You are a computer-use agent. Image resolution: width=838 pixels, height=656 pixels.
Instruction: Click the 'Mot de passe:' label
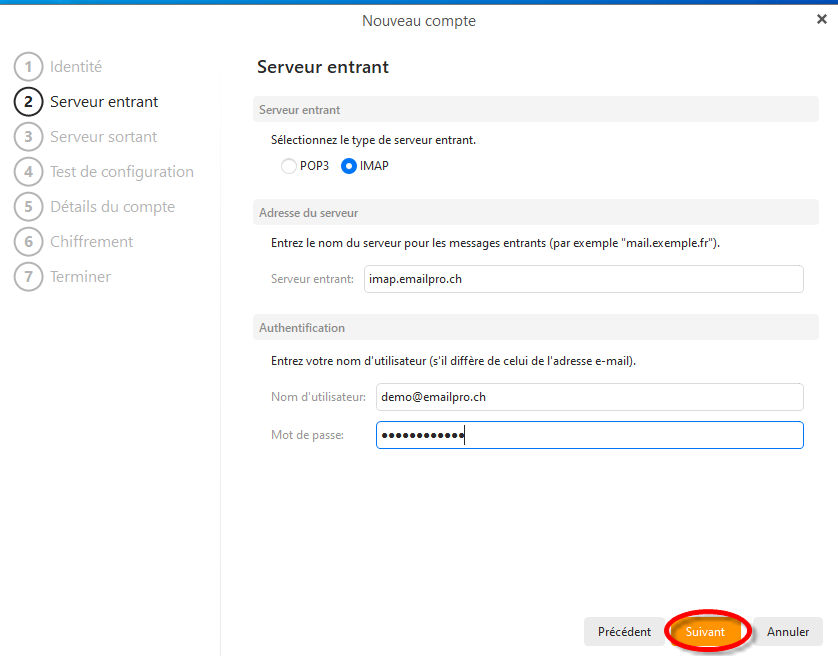[307, 435]
